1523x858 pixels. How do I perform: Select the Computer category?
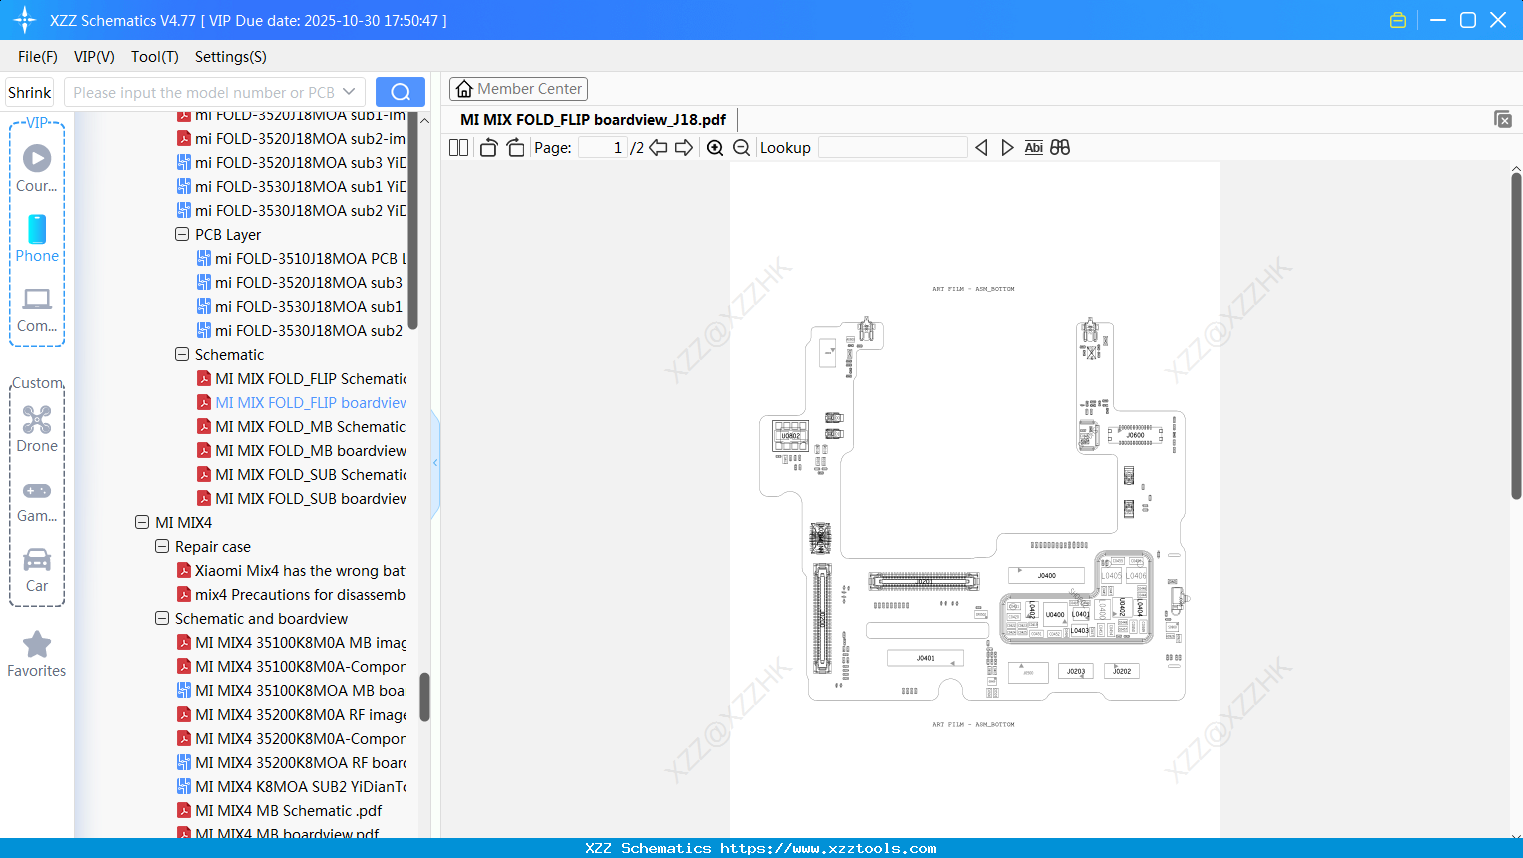point(37,310)
